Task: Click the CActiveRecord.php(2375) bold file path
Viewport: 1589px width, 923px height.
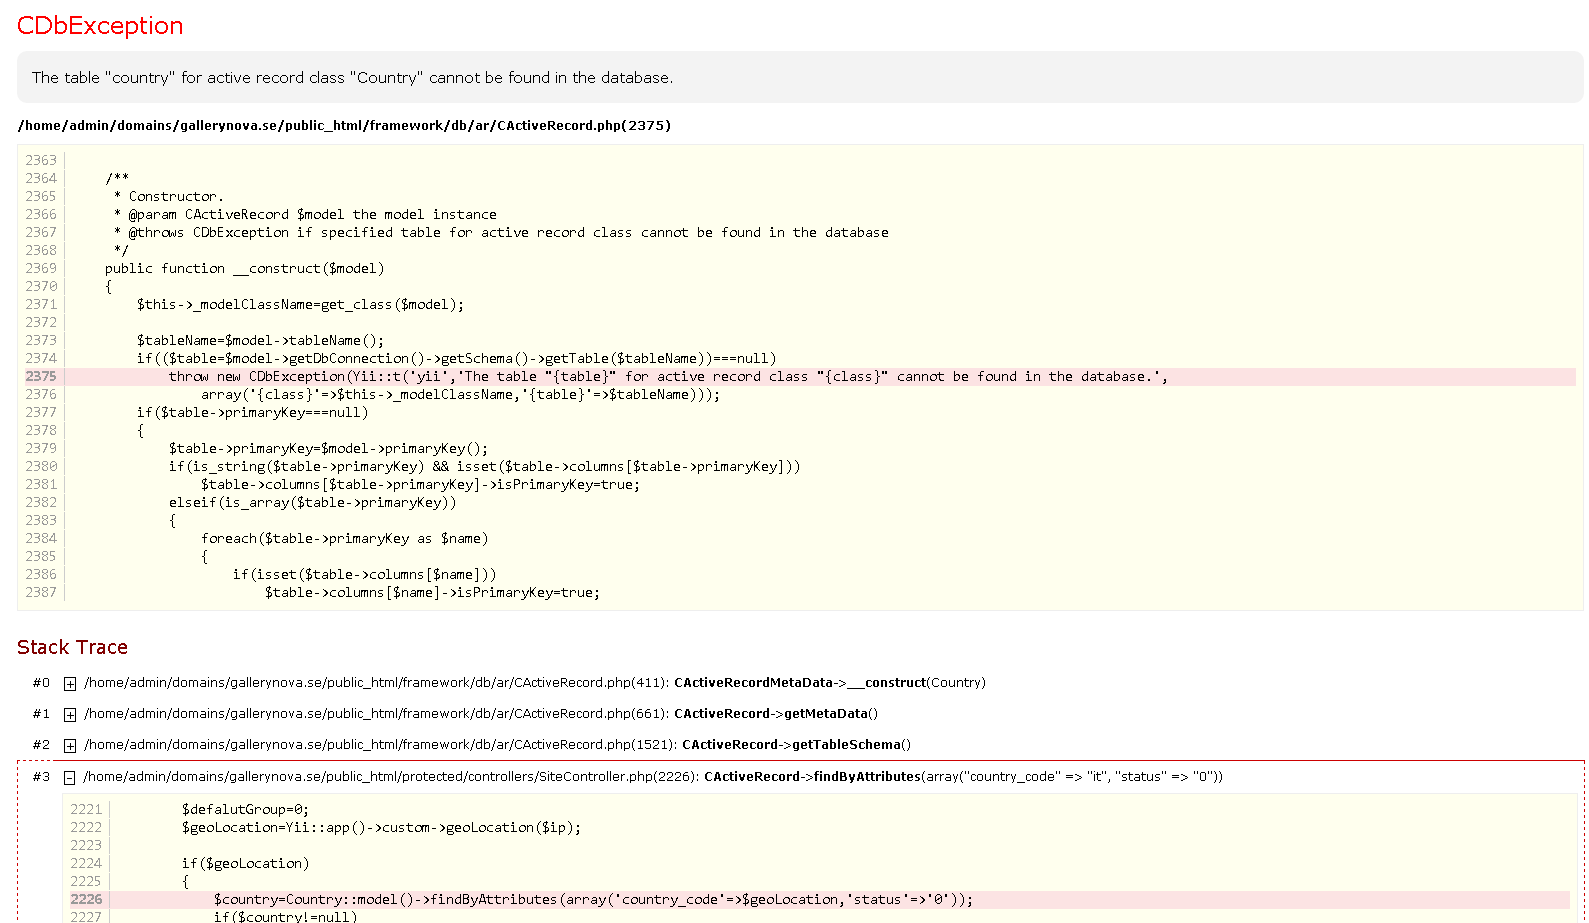Action: coord(344,126)
